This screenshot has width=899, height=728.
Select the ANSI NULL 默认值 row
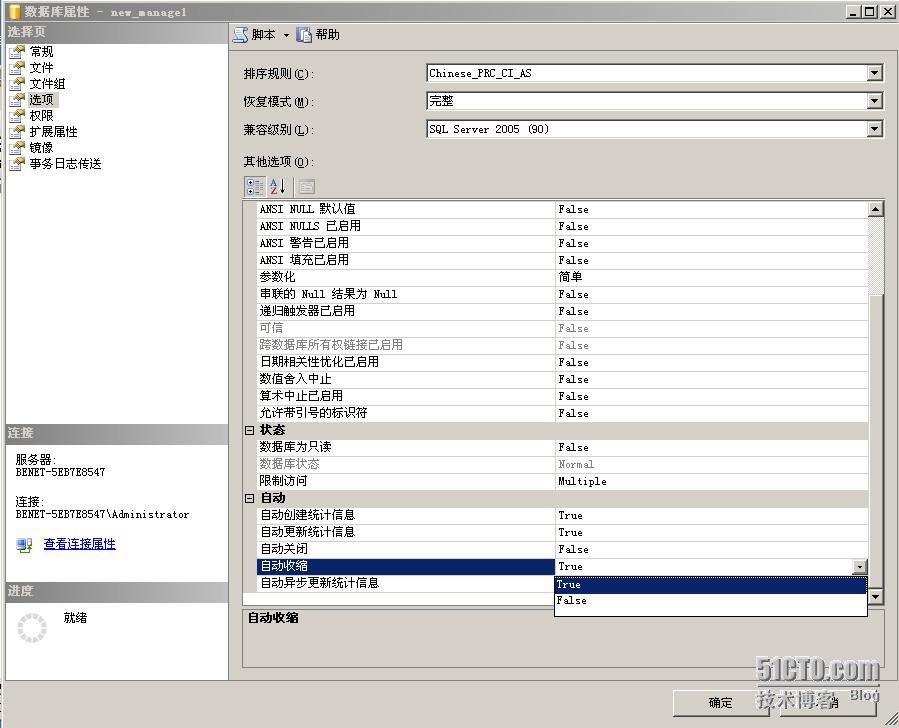click(x=562, y=209)
